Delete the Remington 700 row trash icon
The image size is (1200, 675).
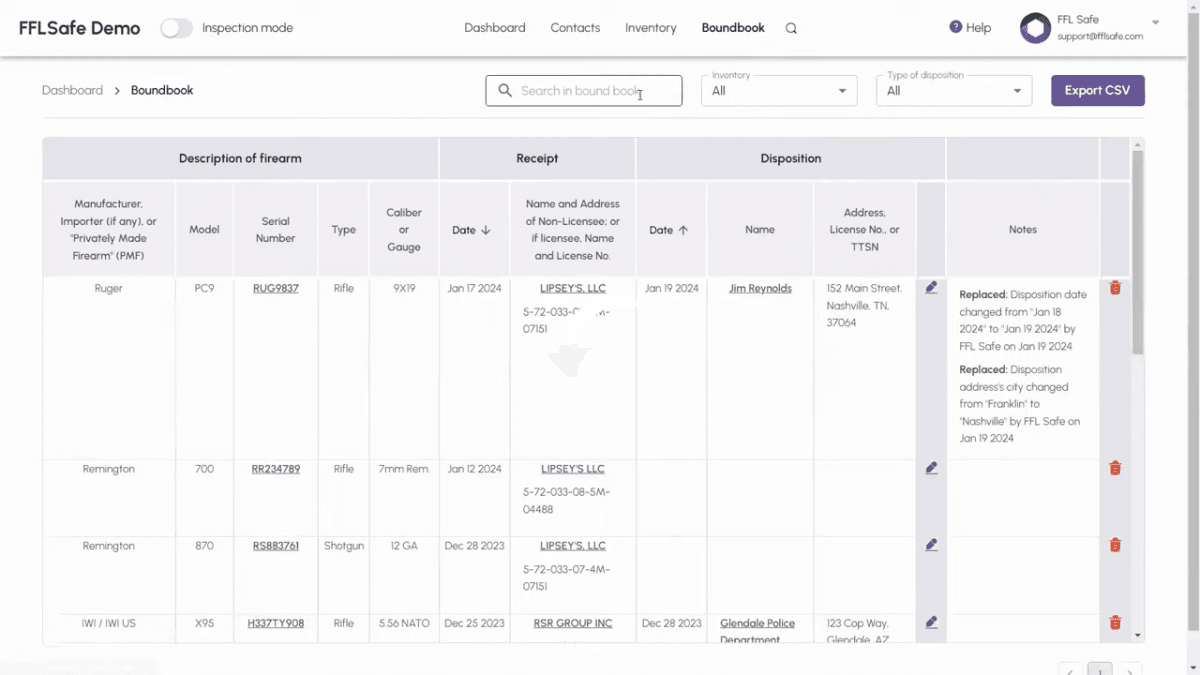point(1115,468)
